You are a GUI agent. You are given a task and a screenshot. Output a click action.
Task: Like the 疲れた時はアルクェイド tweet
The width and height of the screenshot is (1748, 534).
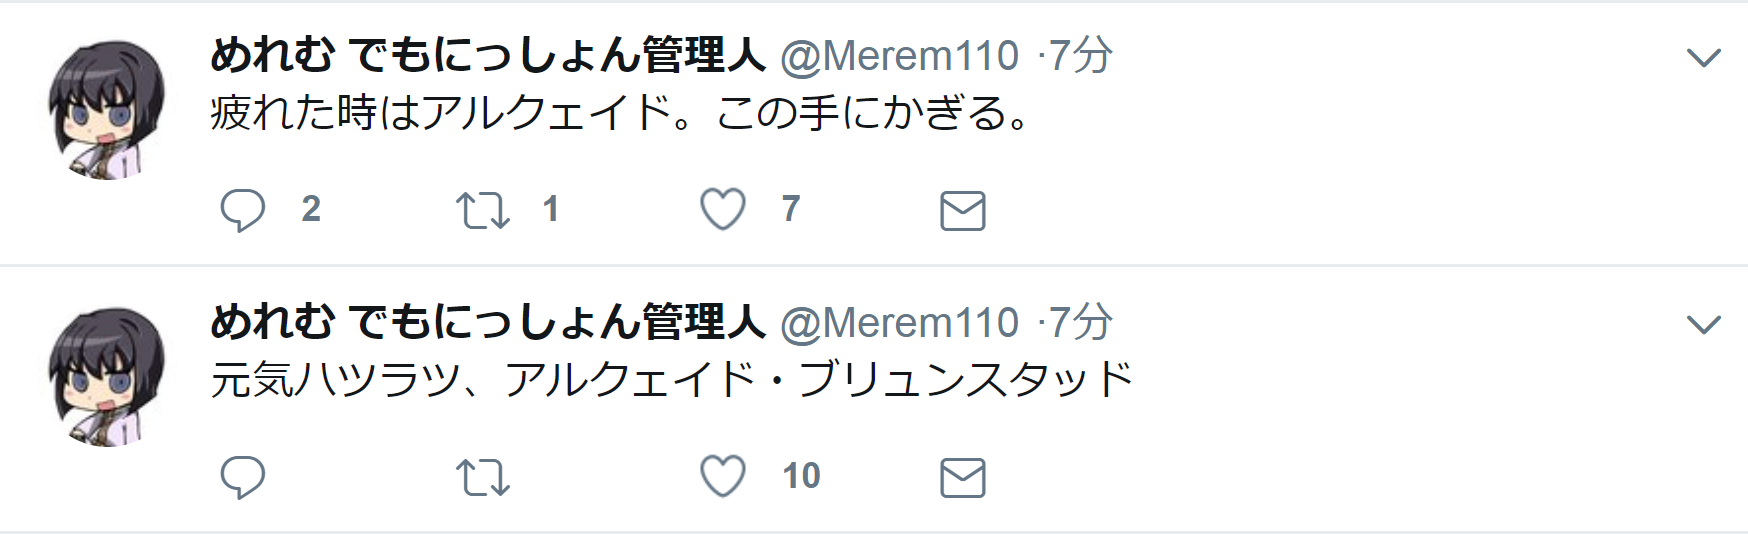[723, 210]
